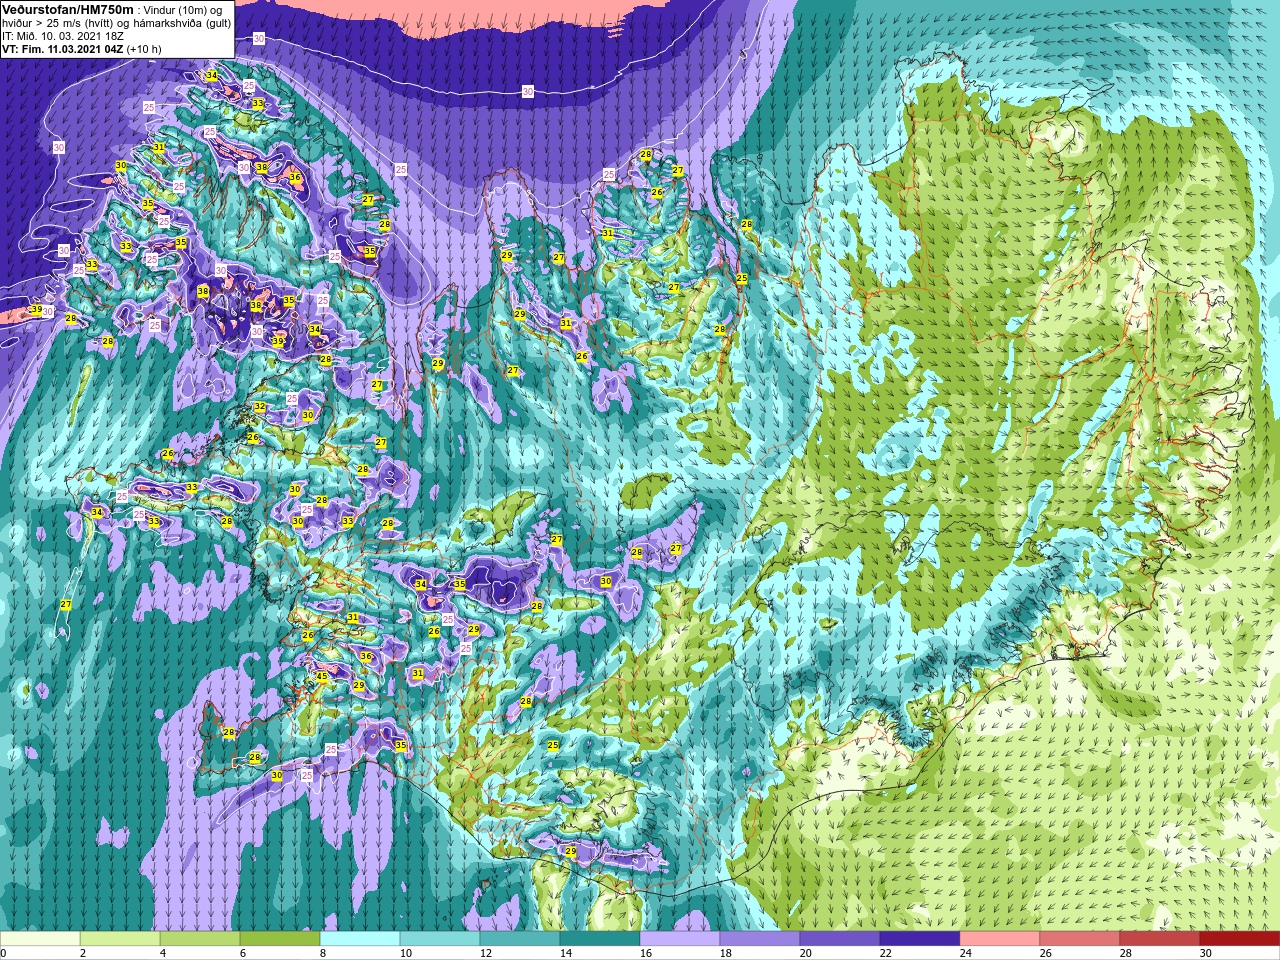Click the 12–14 m/s legend color swatch
Screen dimensions: 1280x960
(520, 940)
